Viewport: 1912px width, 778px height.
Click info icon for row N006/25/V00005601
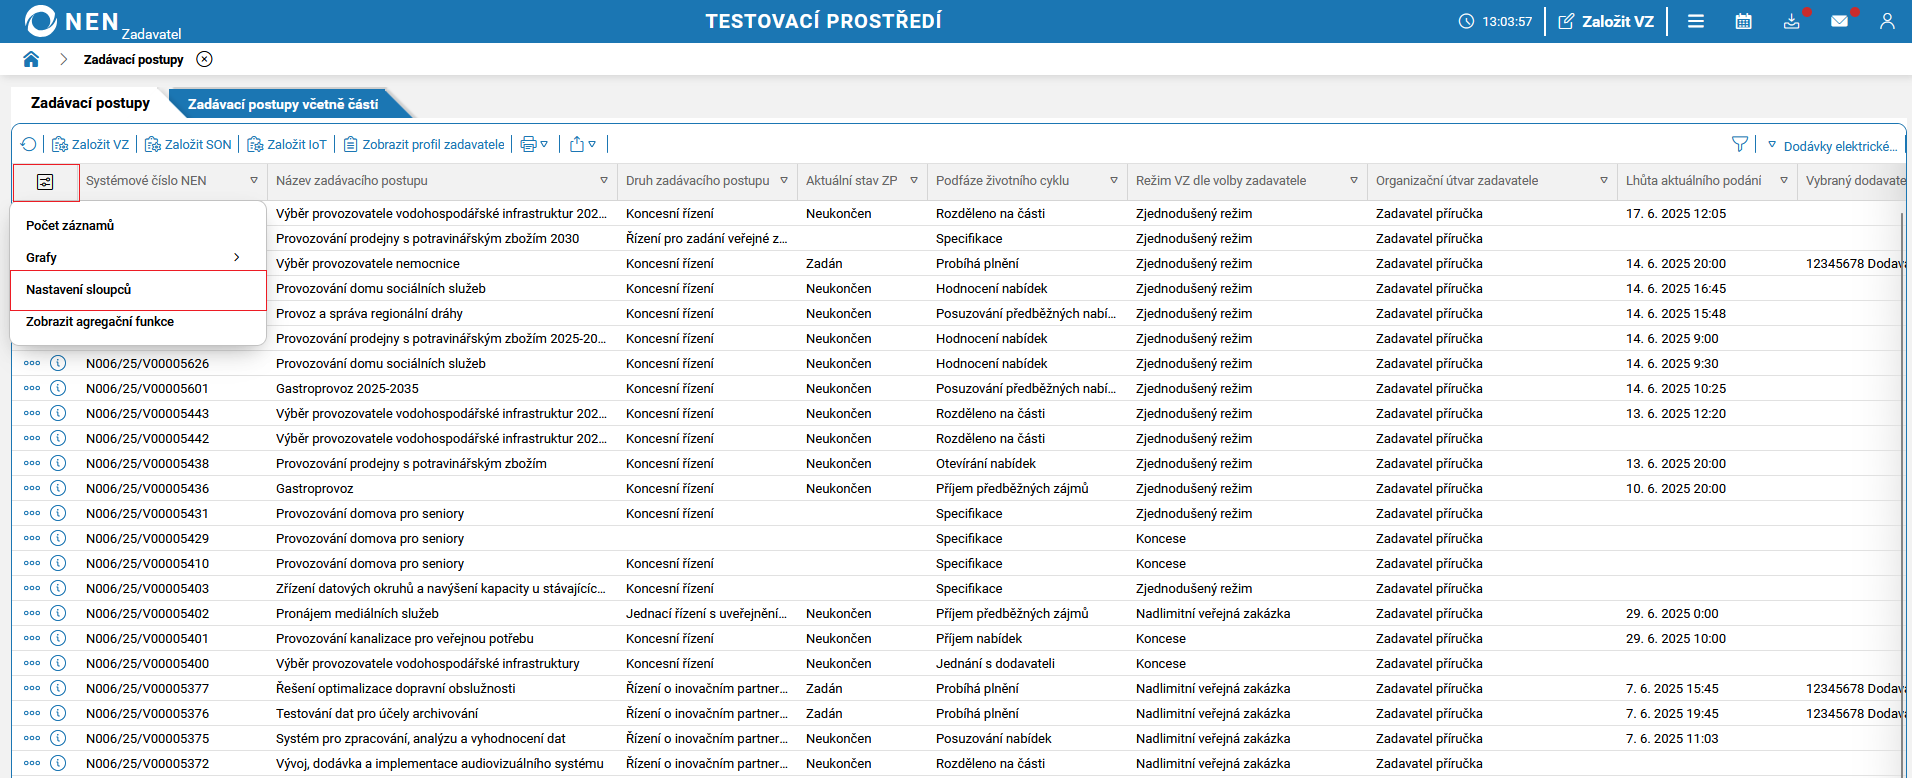(58, 388)
